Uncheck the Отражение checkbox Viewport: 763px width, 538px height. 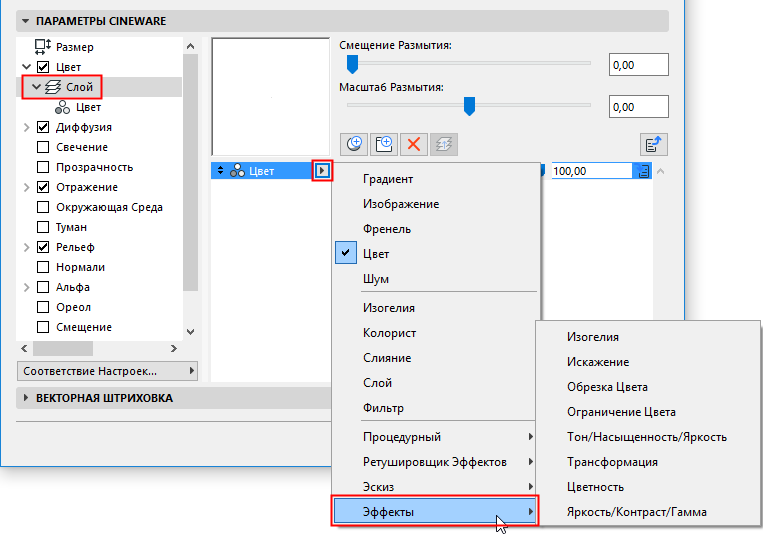point(43,187)
